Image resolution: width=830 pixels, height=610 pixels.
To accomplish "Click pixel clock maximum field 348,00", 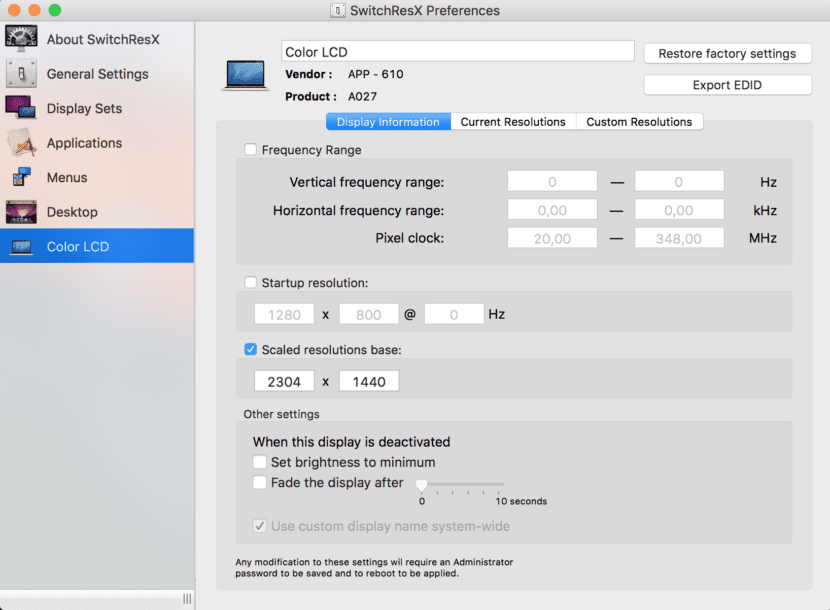I will click(679, 238).
